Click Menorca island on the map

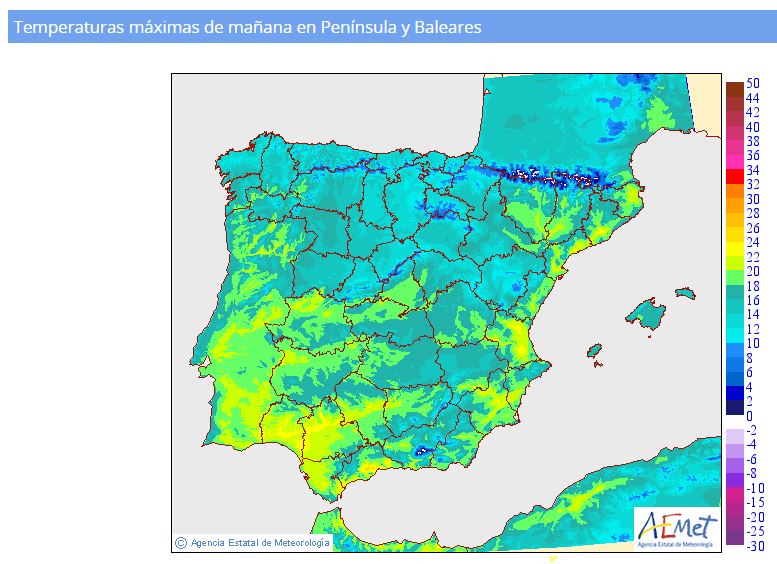coord(685,293)
